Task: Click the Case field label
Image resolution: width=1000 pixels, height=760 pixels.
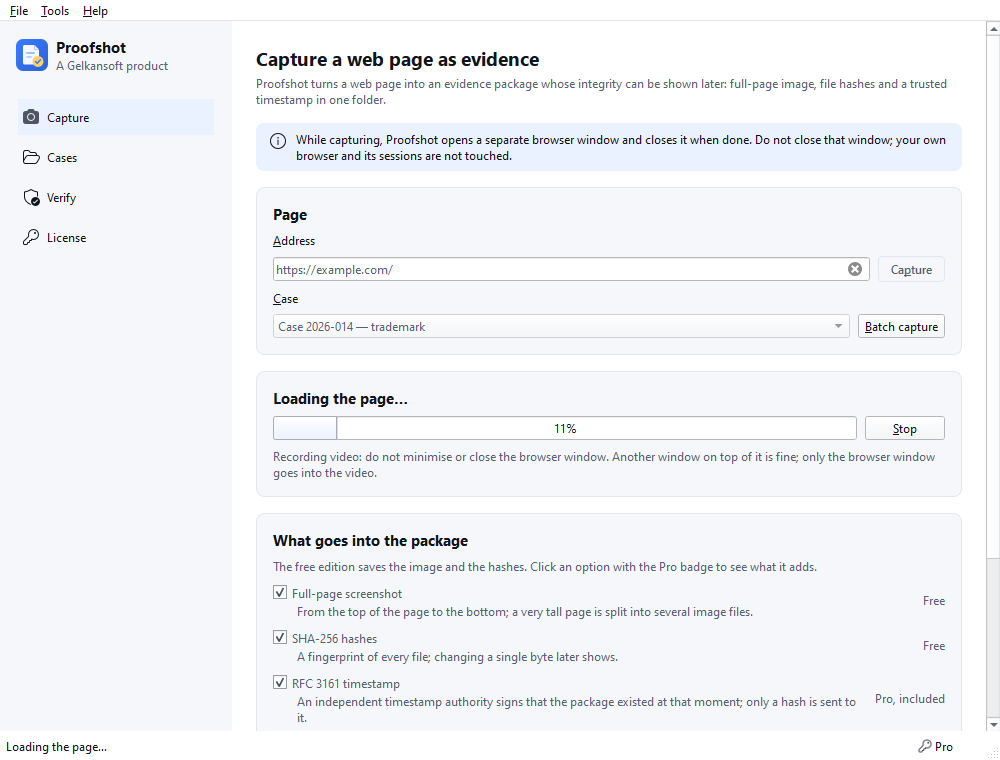Action: pyautogui.click(x=285, y=299)
